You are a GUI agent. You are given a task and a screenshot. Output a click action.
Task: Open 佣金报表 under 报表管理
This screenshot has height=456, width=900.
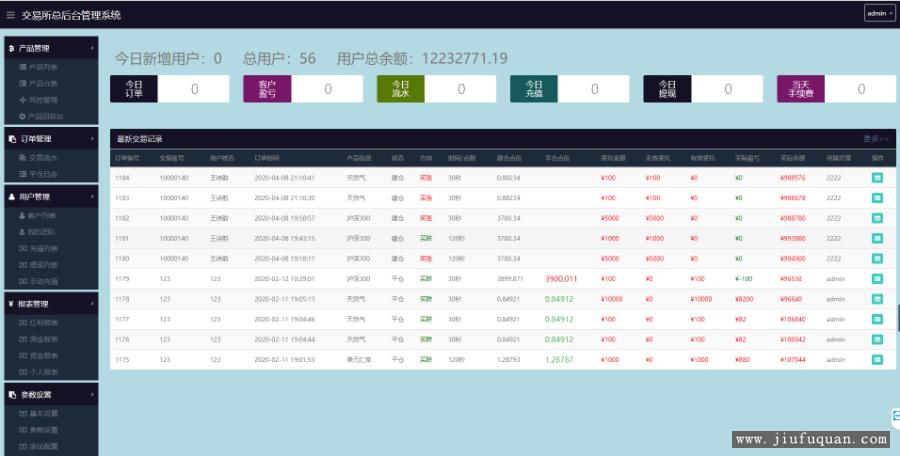[x=38, y=339]
